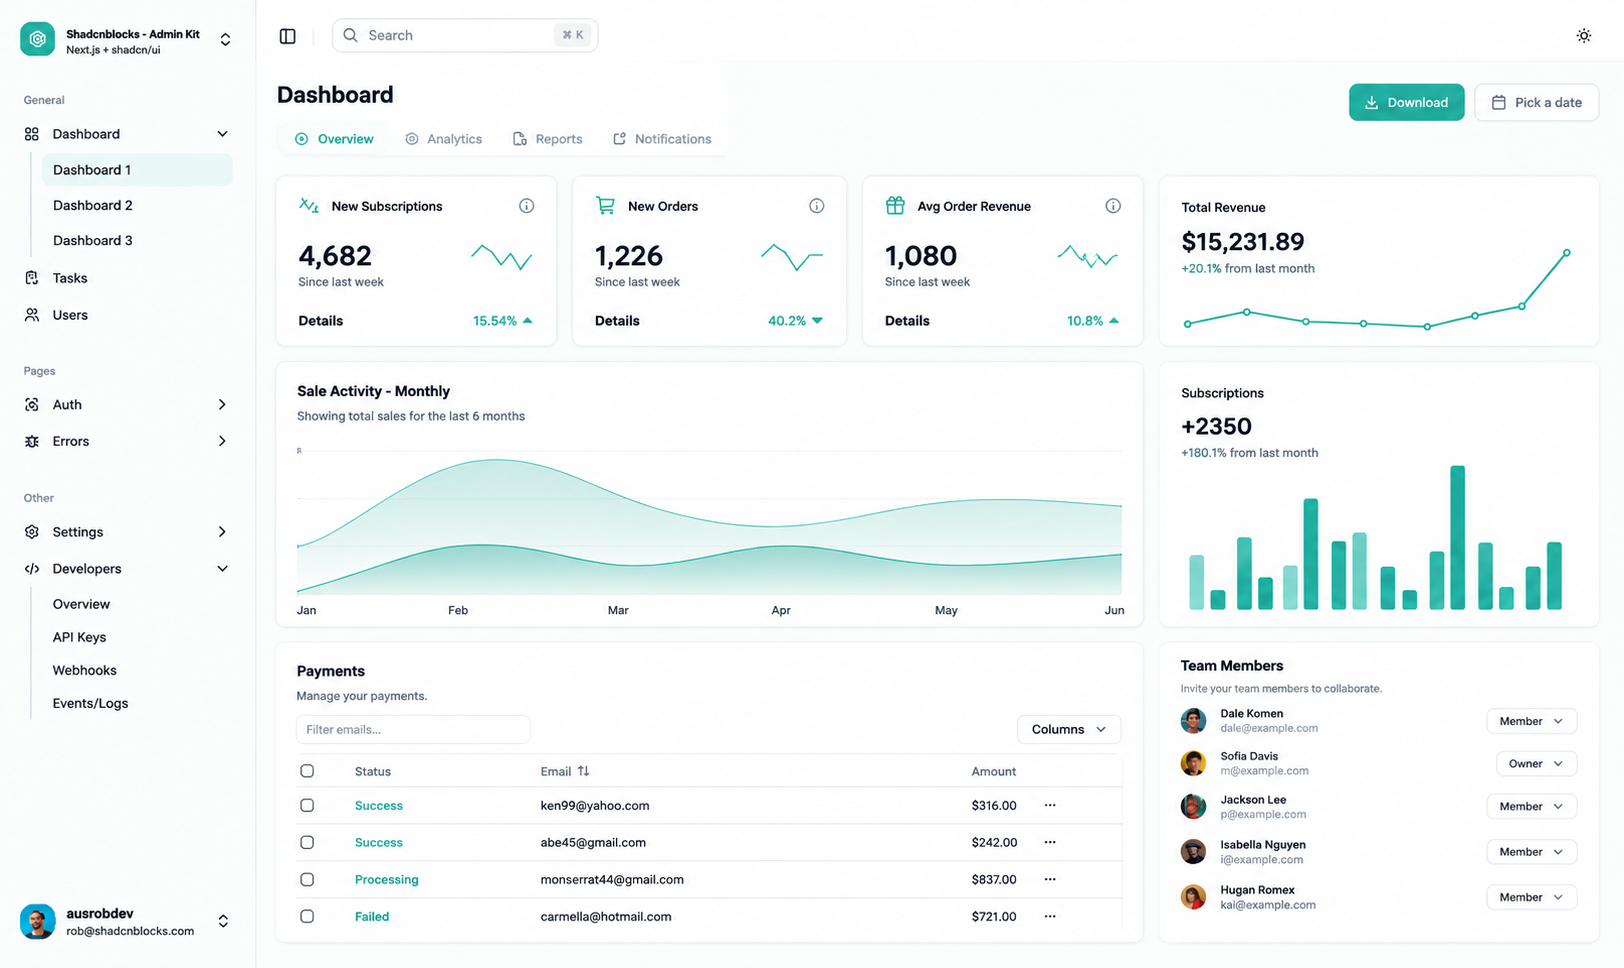The image size is (1624, 968).
Task: Change Dale Komen's Member role dropdown
Action: tap(1531, 721)
